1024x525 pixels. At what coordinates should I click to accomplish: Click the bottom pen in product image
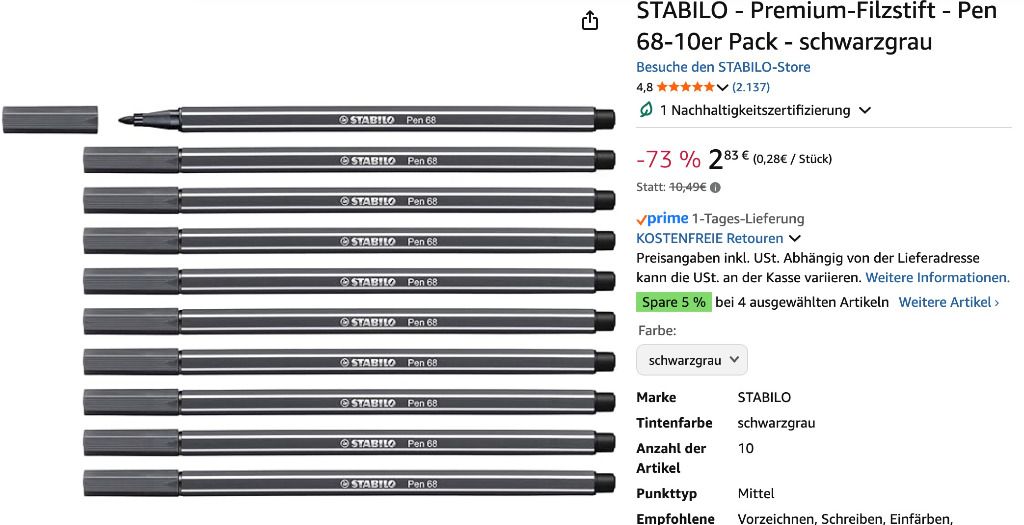coord(349,484)
